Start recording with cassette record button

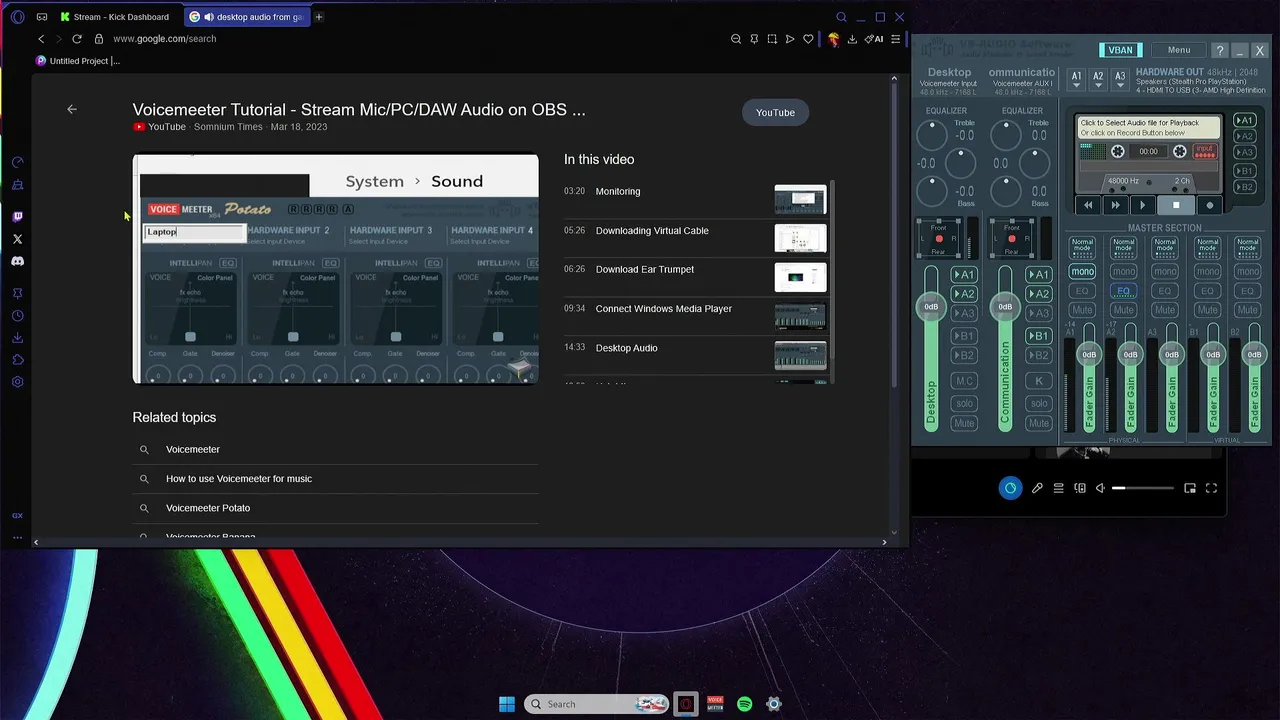[x=1209, y=205]
